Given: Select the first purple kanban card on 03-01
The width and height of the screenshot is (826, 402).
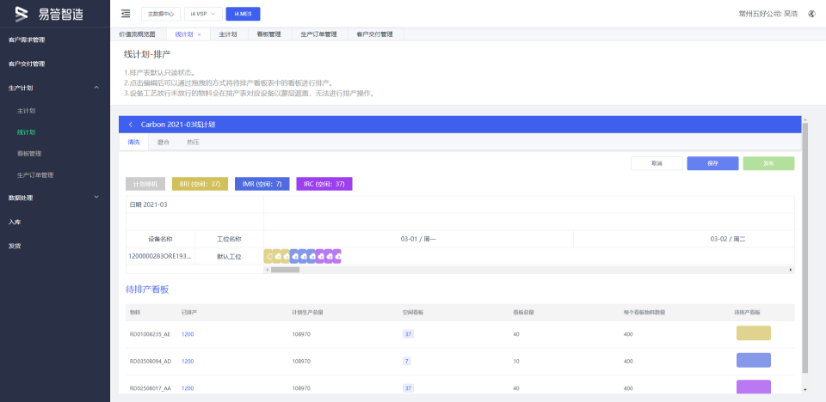Looking at the screenshot, I should [x=320, y=257].
